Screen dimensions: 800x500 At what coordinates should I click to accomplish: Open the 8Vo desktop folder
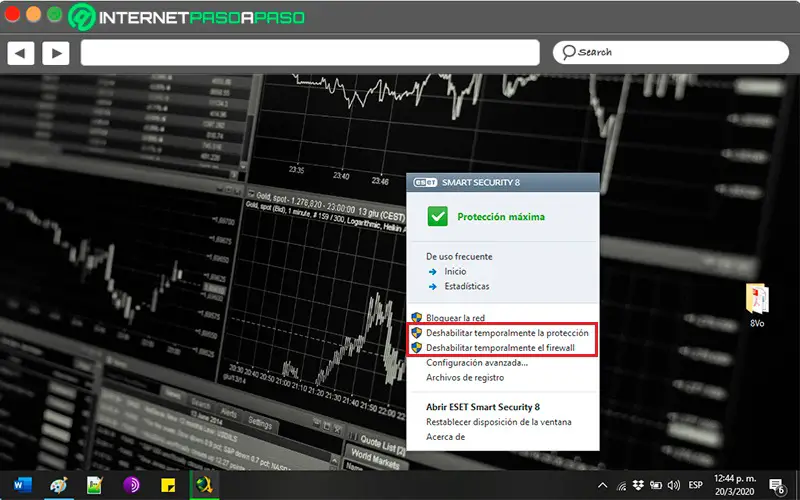757,305
